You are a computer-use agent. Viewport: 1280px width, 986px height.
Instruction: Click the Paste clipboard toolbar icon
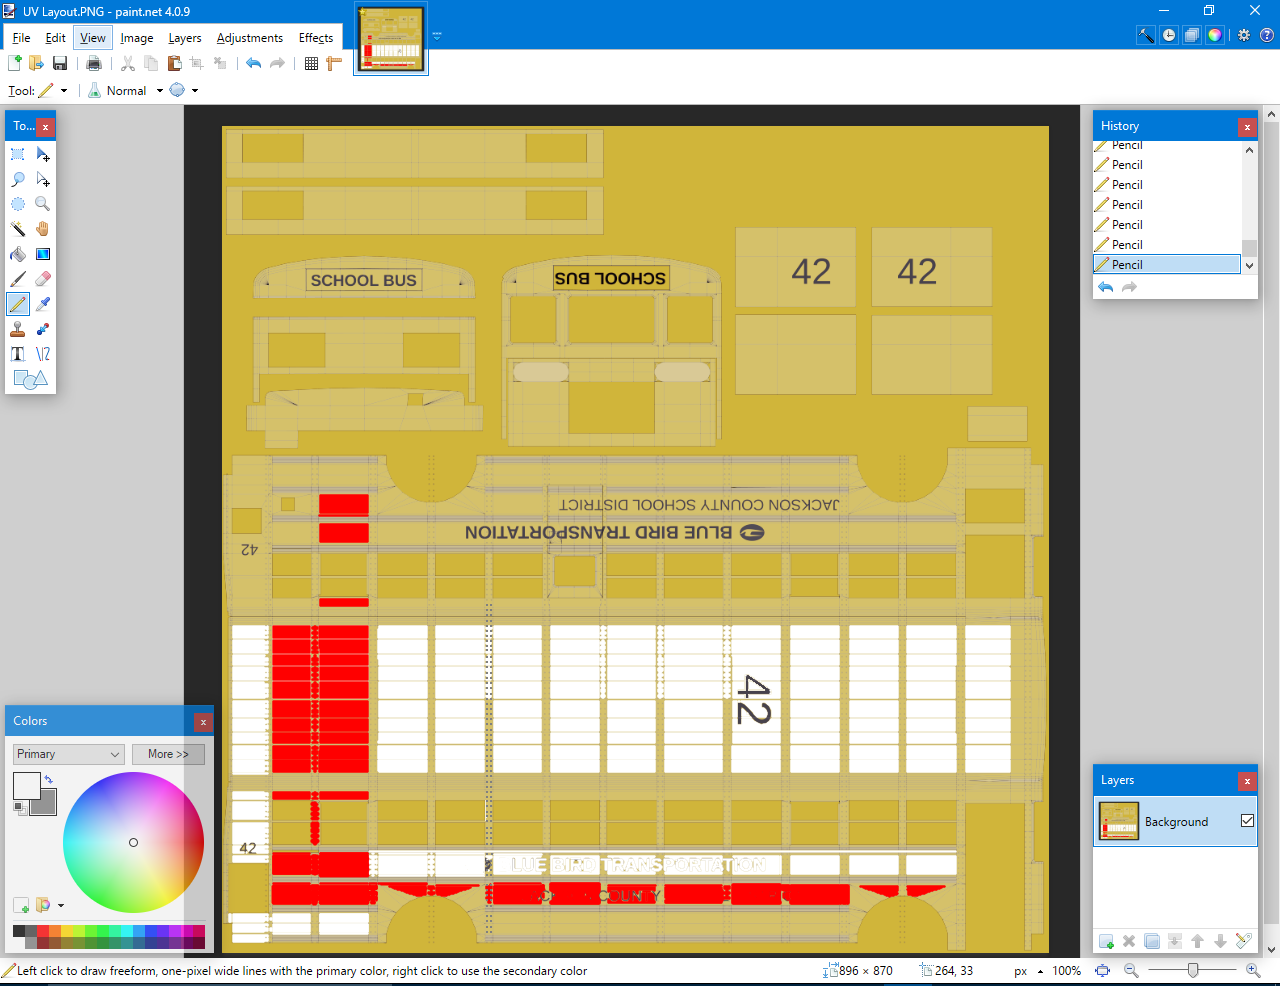(x=174, y=63)
